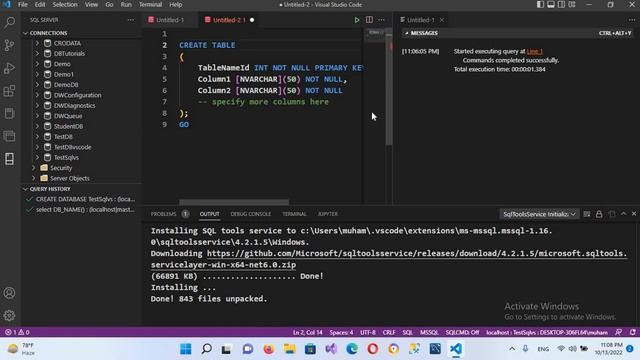Image resolution: width=640 pixels, height=360 pixels.
Task: Expand the DemoDB database node
Action: [37, 84]
